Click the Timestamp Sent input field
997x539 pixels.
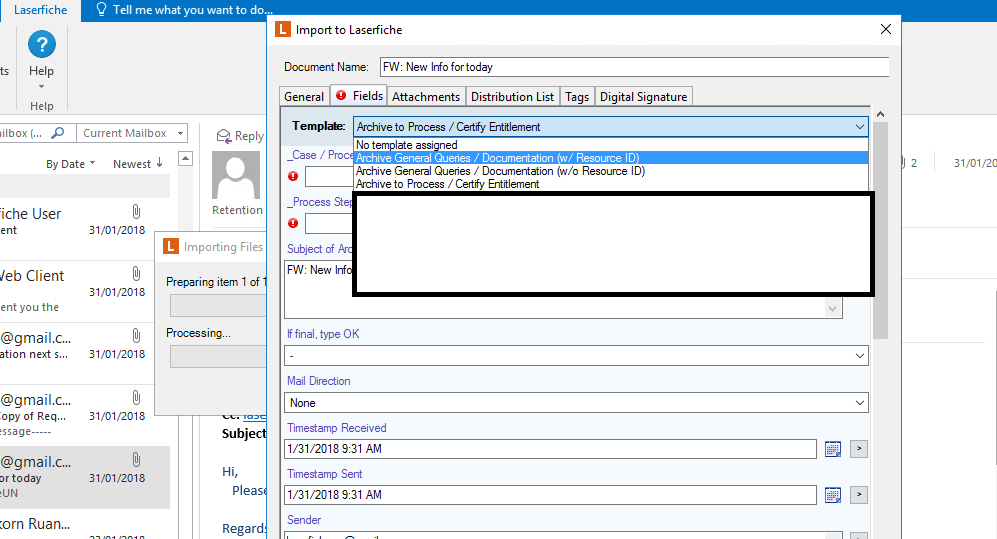point(550,495)
